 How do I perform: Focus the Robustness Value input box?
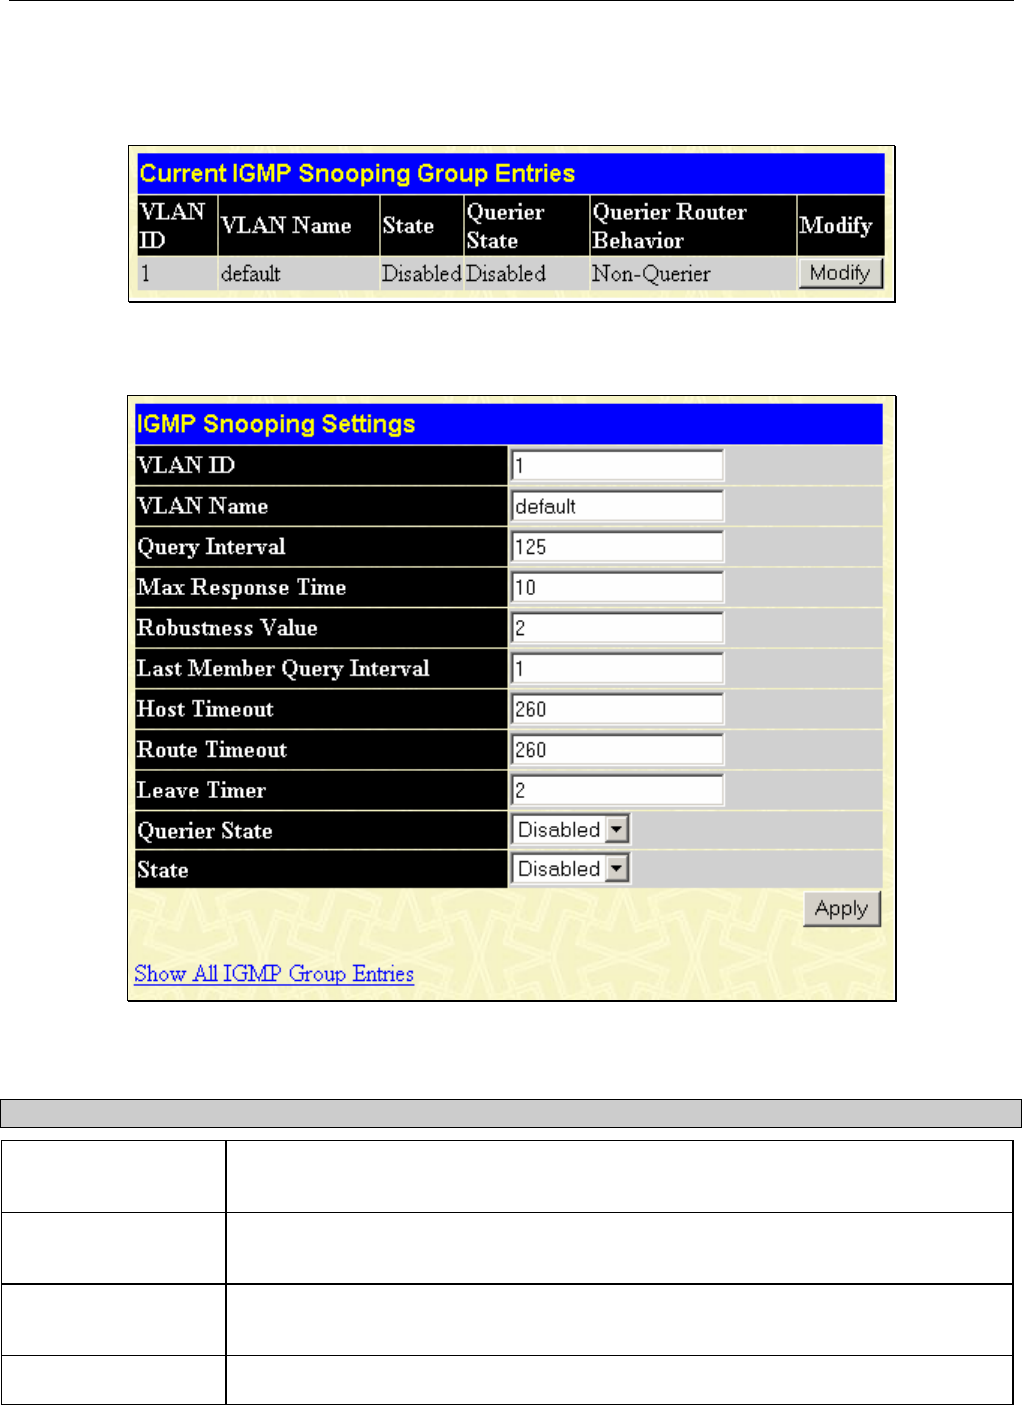617,628
